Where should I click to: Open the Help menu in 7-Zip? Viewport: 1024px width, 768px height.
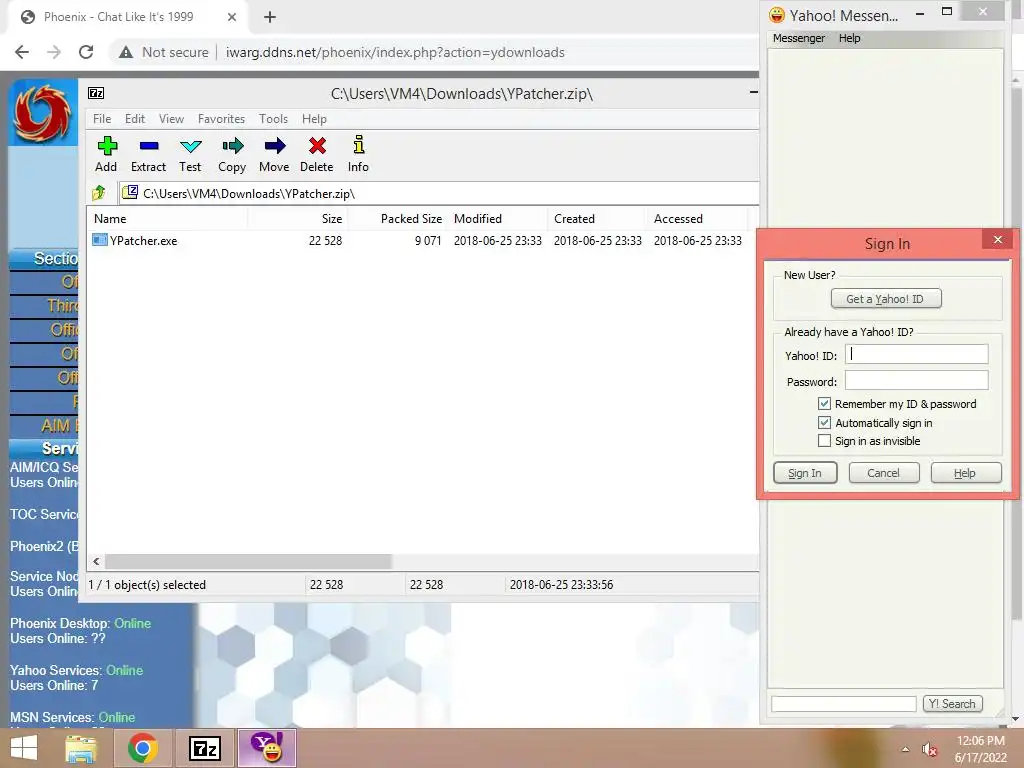click(x=314, y=119)
